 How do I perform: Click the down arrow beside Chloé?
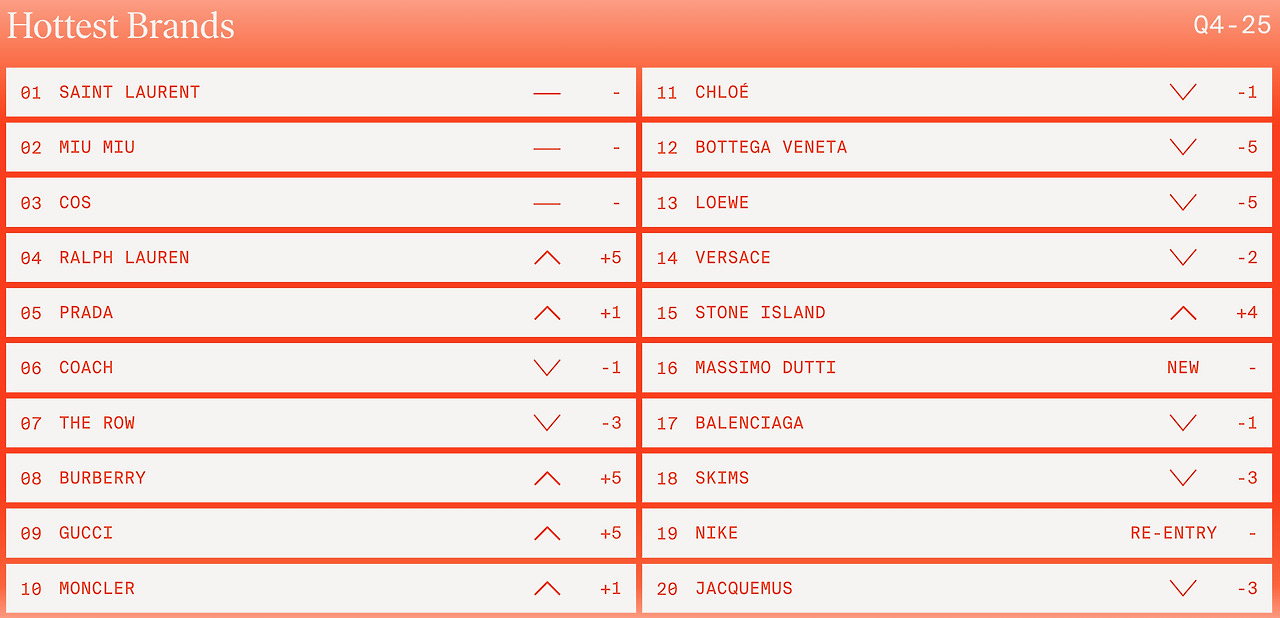click(1183, 92)
